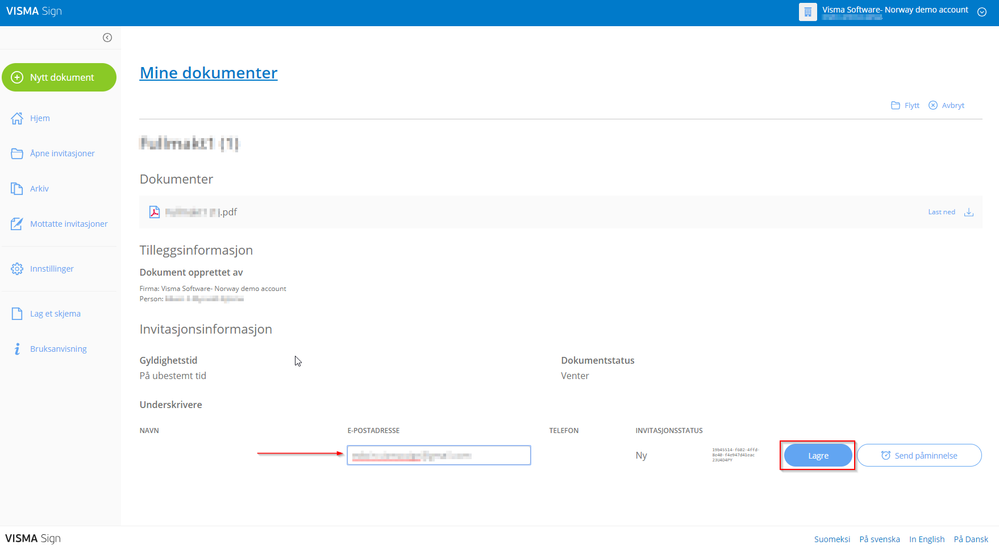This screenshot has height=549, width=999.
Task: Click the Firma: Visma Software line
Action: [213, 289]
